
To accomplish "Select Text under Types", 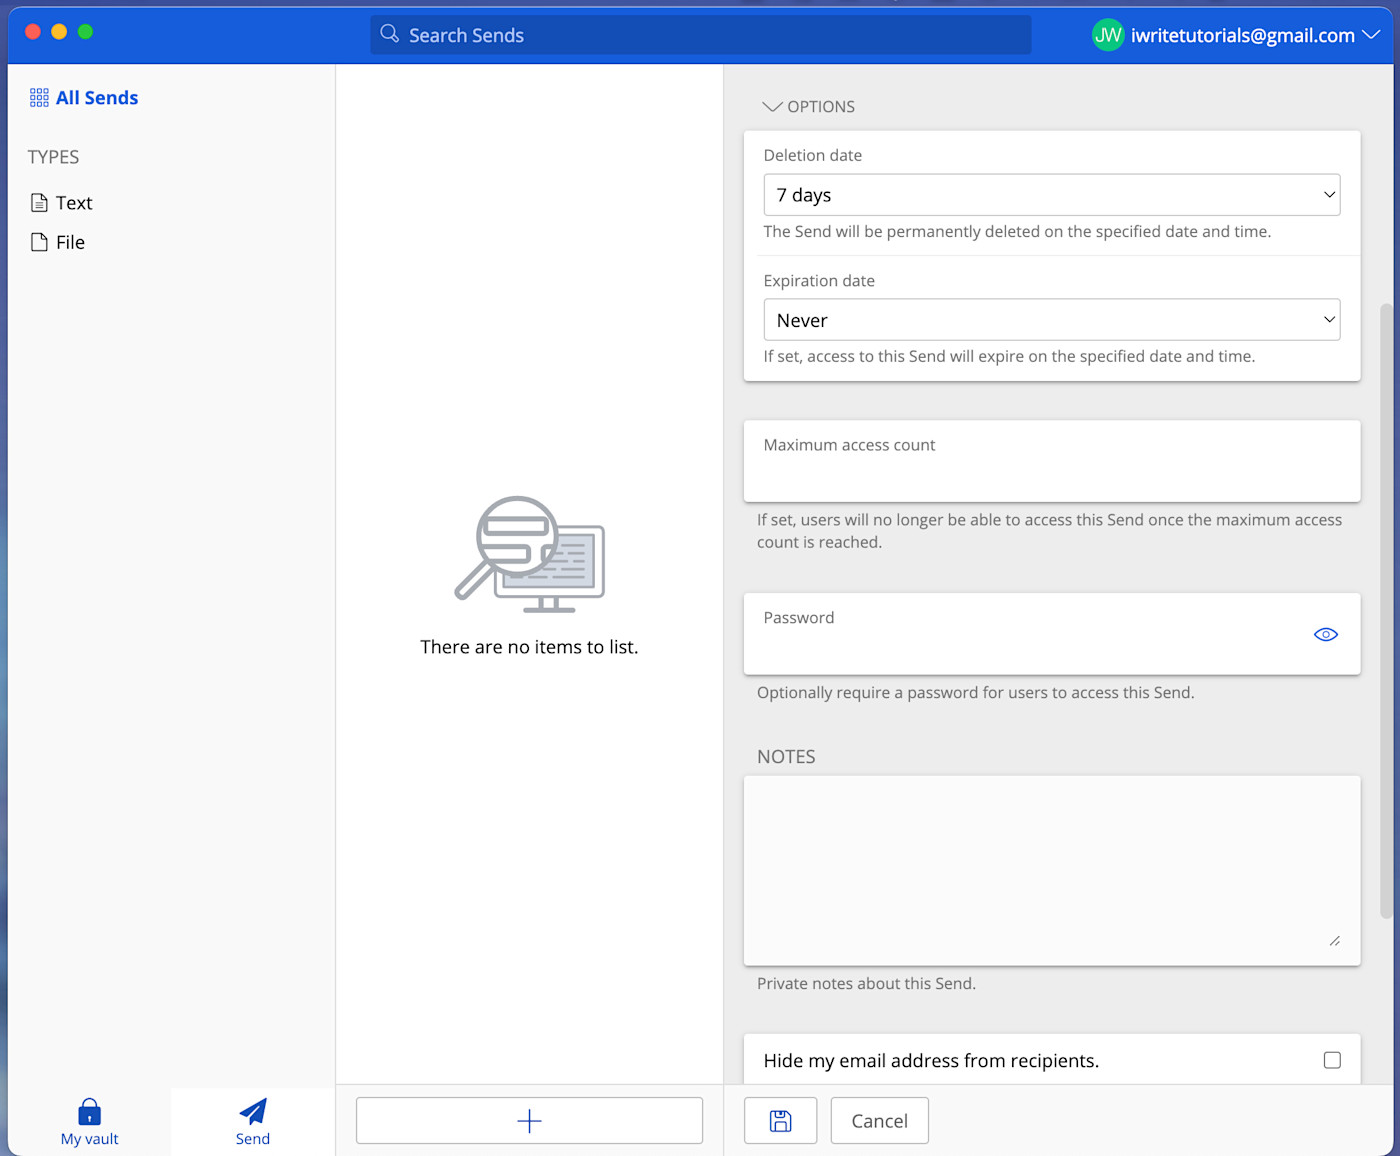I will point(74,202).
